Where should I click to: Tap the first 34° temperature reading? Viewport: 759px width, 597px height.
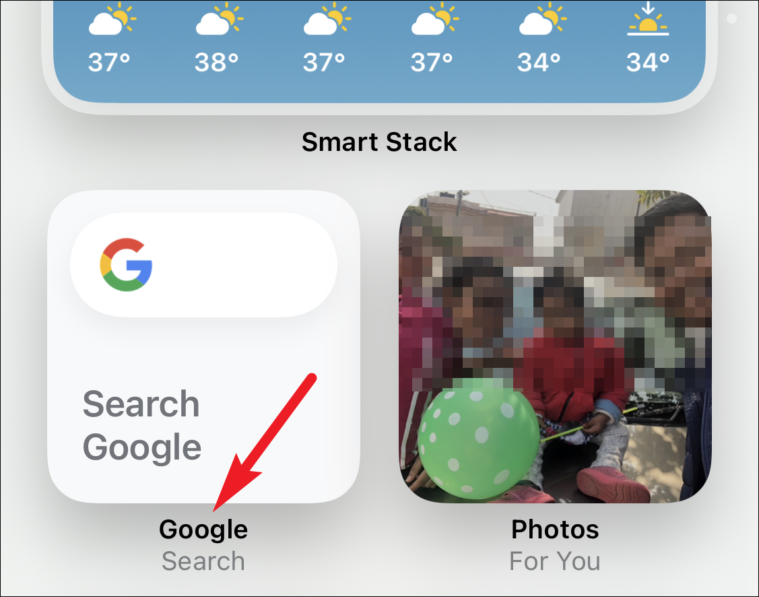pyautogui.click(x=539, y=62)
